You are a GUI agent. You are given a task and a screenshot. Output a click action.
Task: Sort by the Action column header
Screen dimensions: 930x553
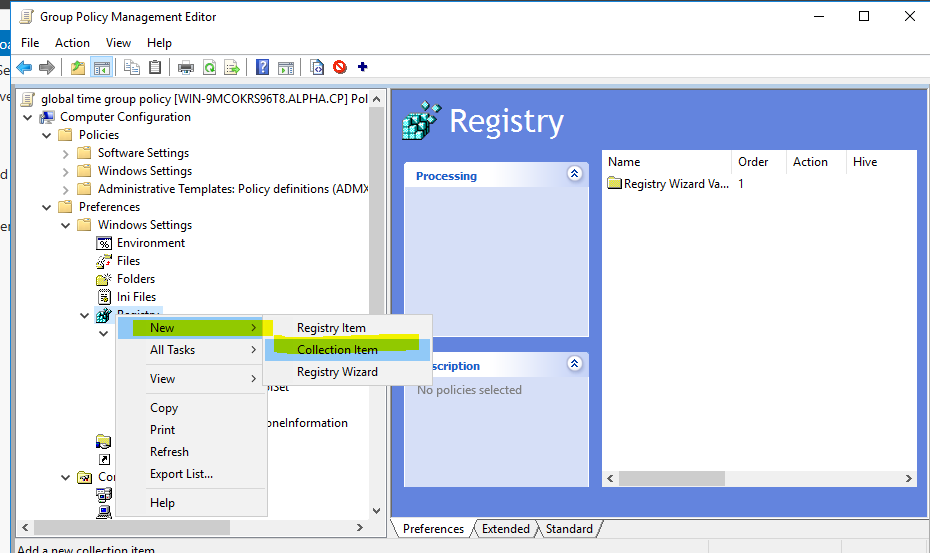(x=816, y=162)
